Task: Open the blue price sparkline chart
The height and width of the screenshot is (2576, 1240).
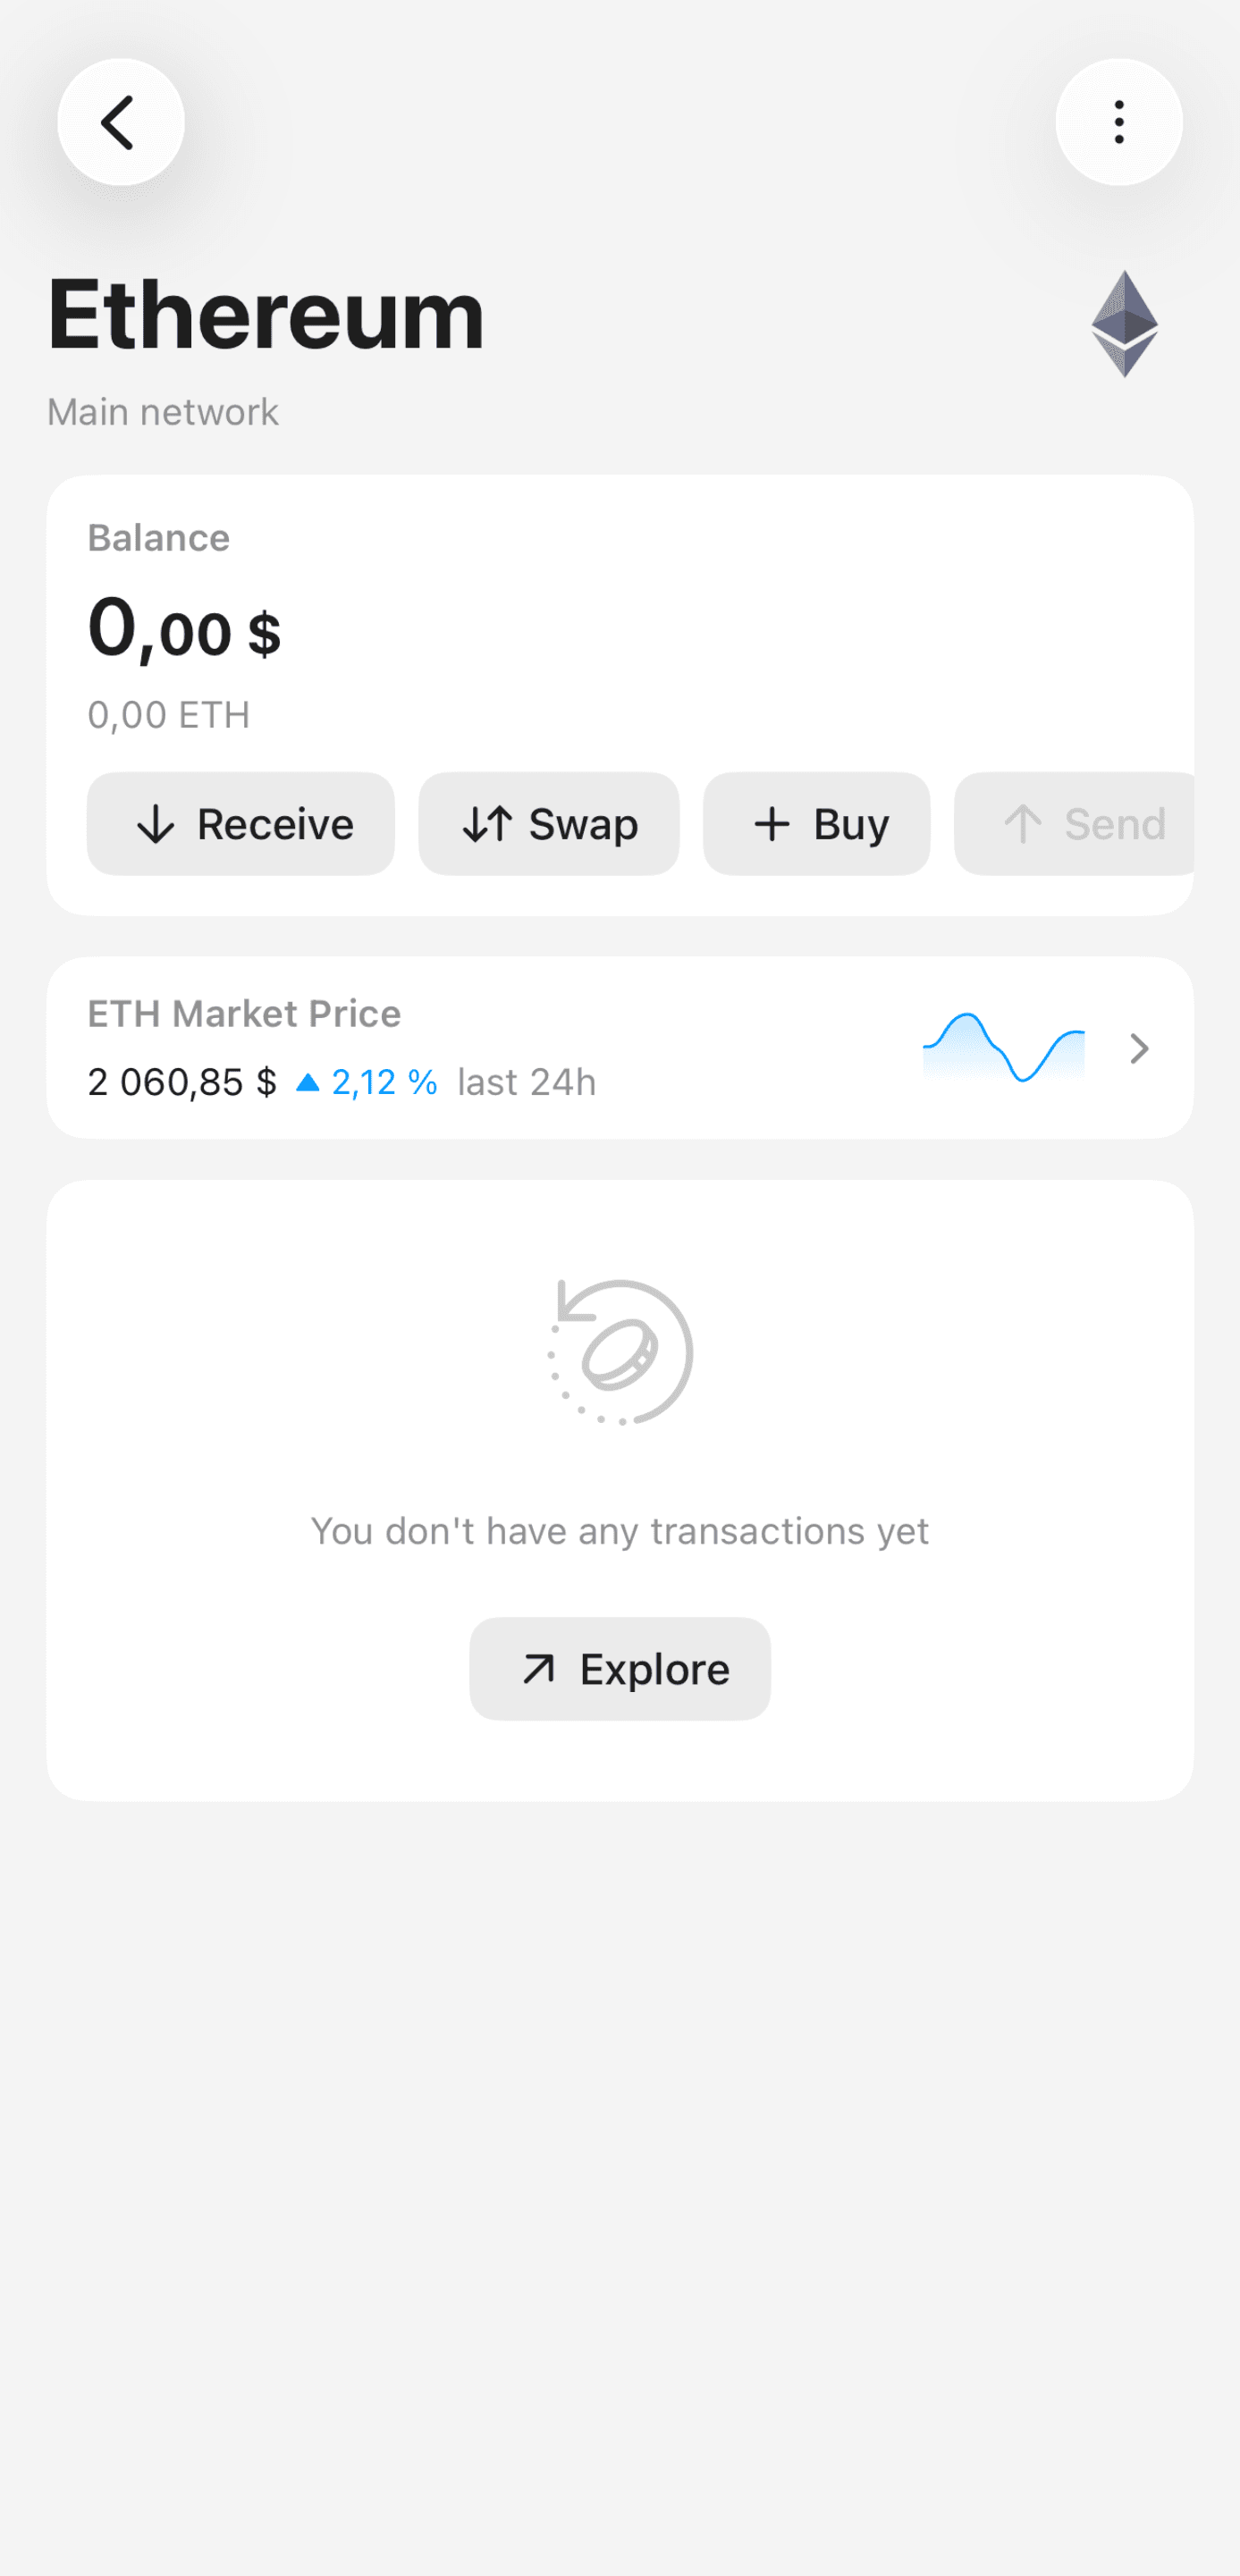Action: click(1003, 1047)
